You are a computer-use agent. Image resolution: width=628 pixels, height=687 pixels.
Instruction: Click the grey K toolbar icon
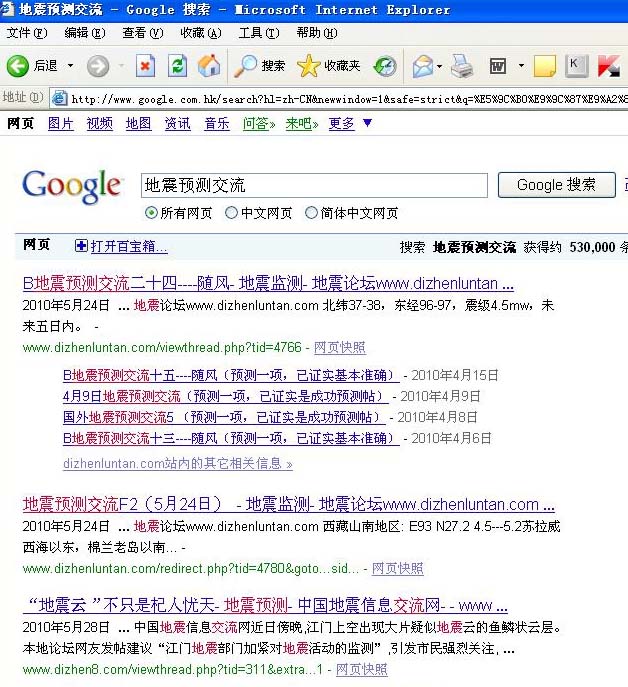click(576, 66)
